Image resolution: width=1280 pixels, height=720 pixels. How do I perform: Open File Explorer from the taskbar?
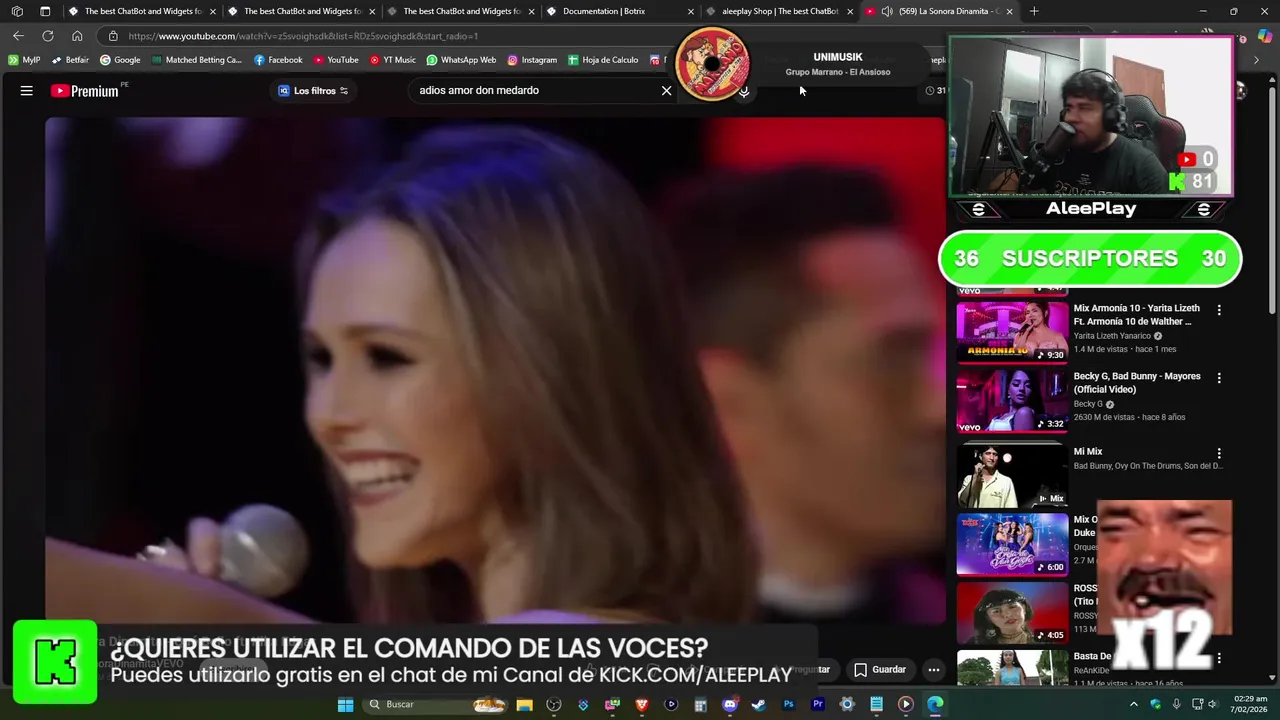pos(524,704)
